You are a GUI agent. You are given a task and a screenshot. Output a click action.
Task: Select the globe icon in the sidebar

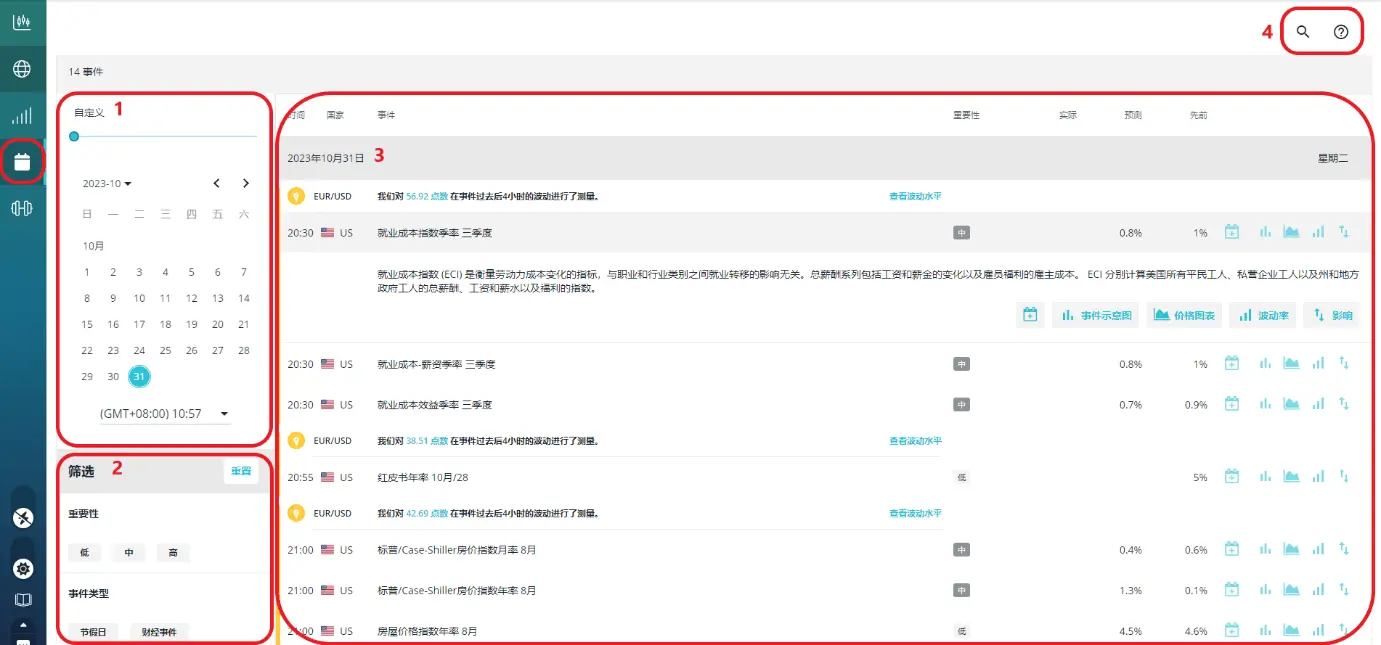pyautogui.click(x=22, y=68)
